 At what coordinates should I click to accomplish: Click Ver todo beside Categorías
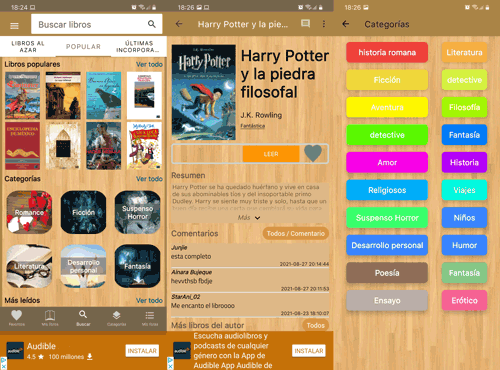pos(149,179)
